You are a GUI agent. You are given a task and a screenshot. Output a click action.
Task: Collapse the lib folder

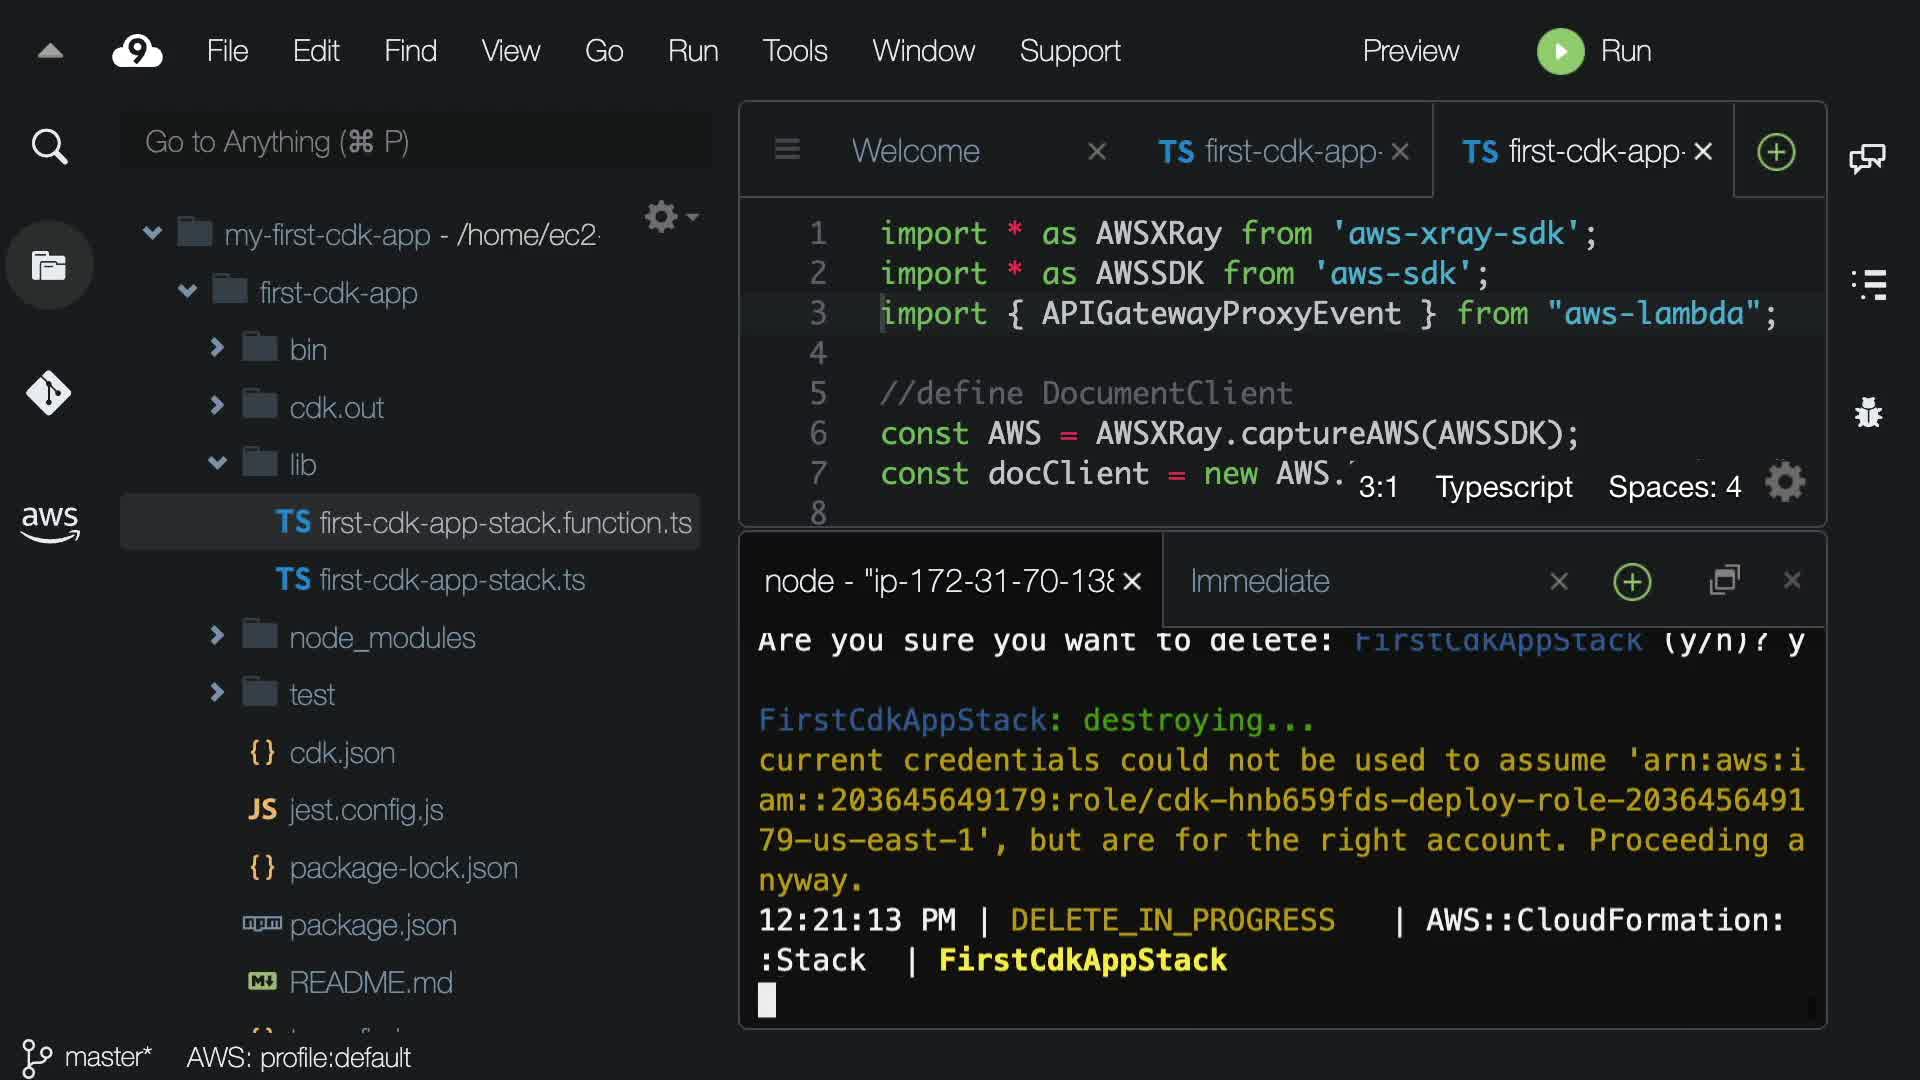(217, 463)
